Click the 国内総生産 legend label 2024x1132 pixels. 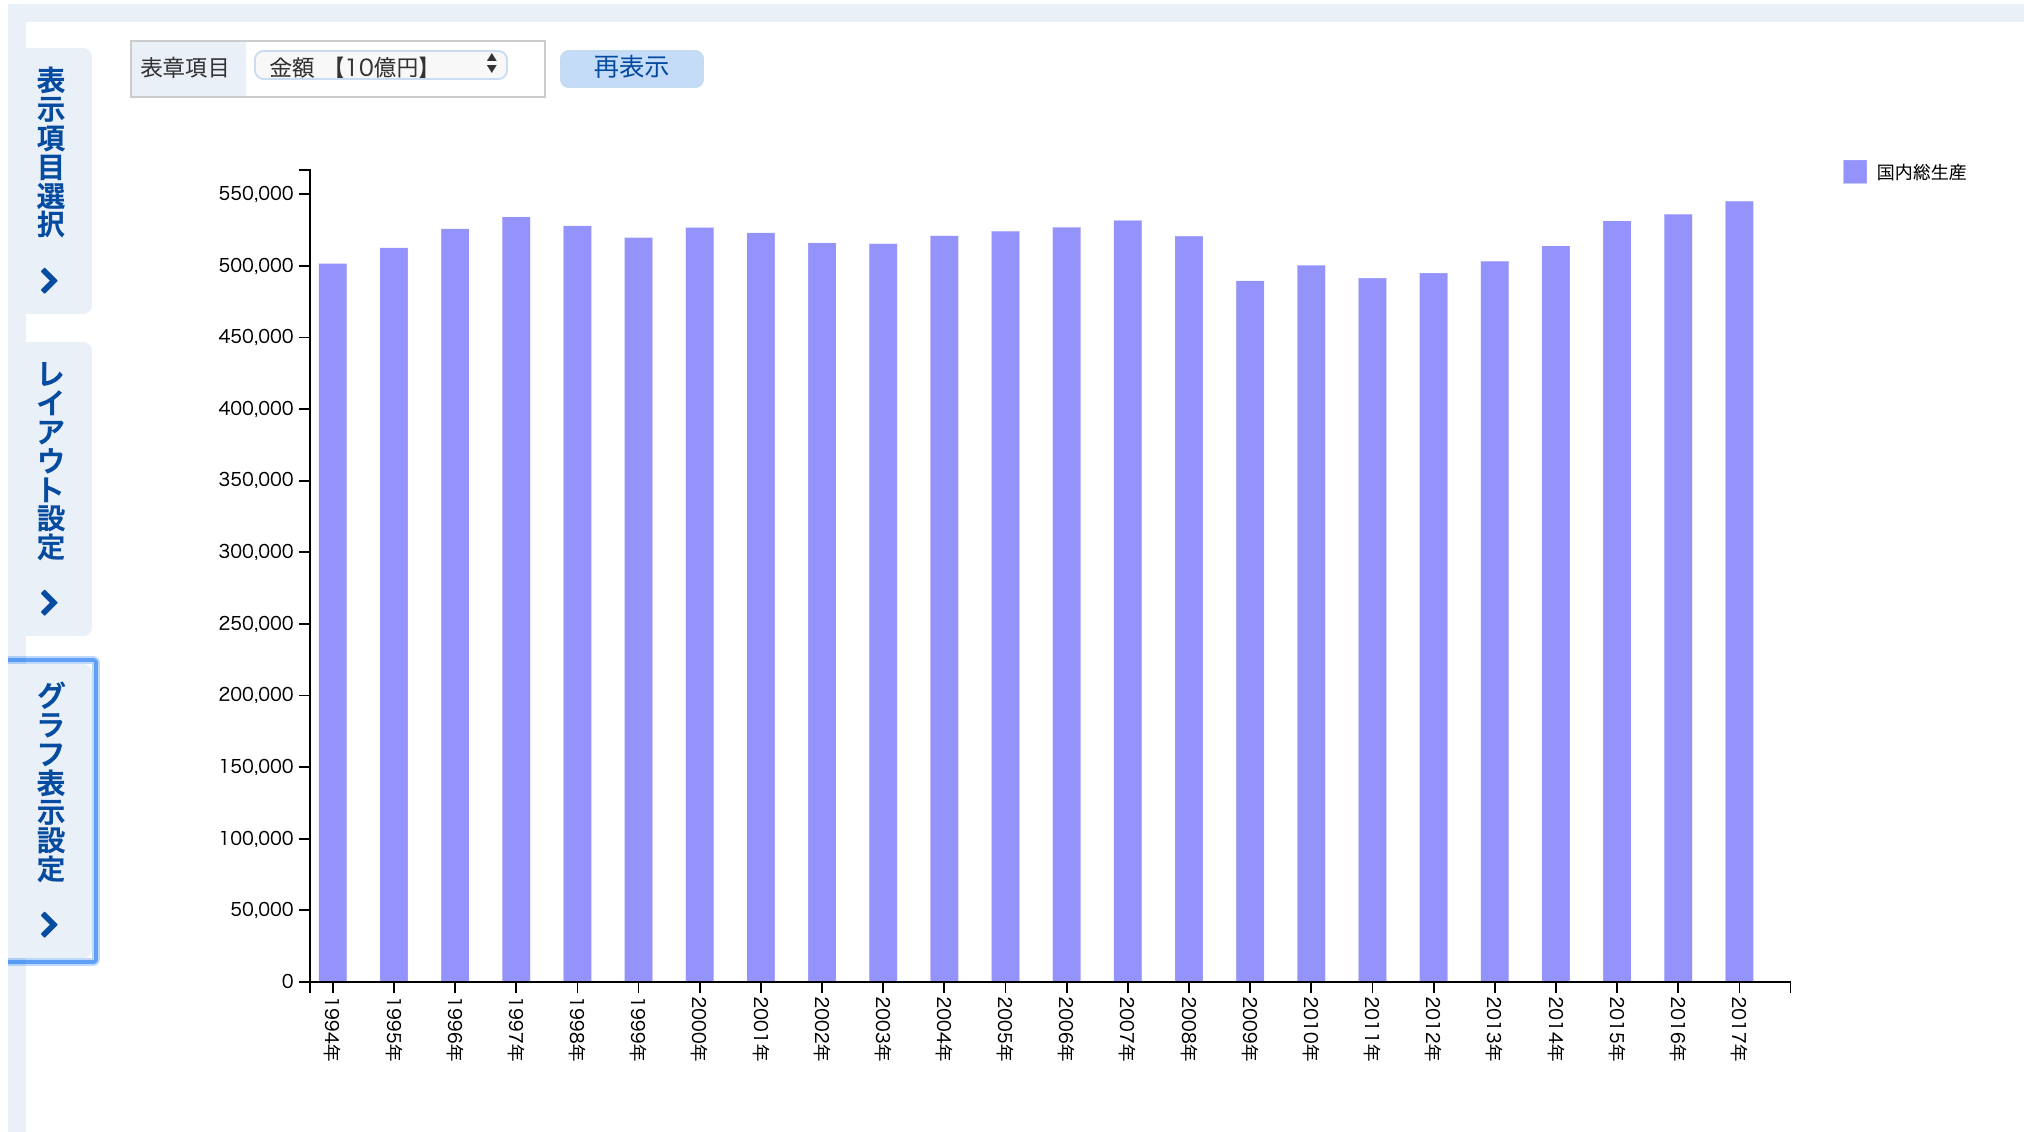pos(1921,172)
